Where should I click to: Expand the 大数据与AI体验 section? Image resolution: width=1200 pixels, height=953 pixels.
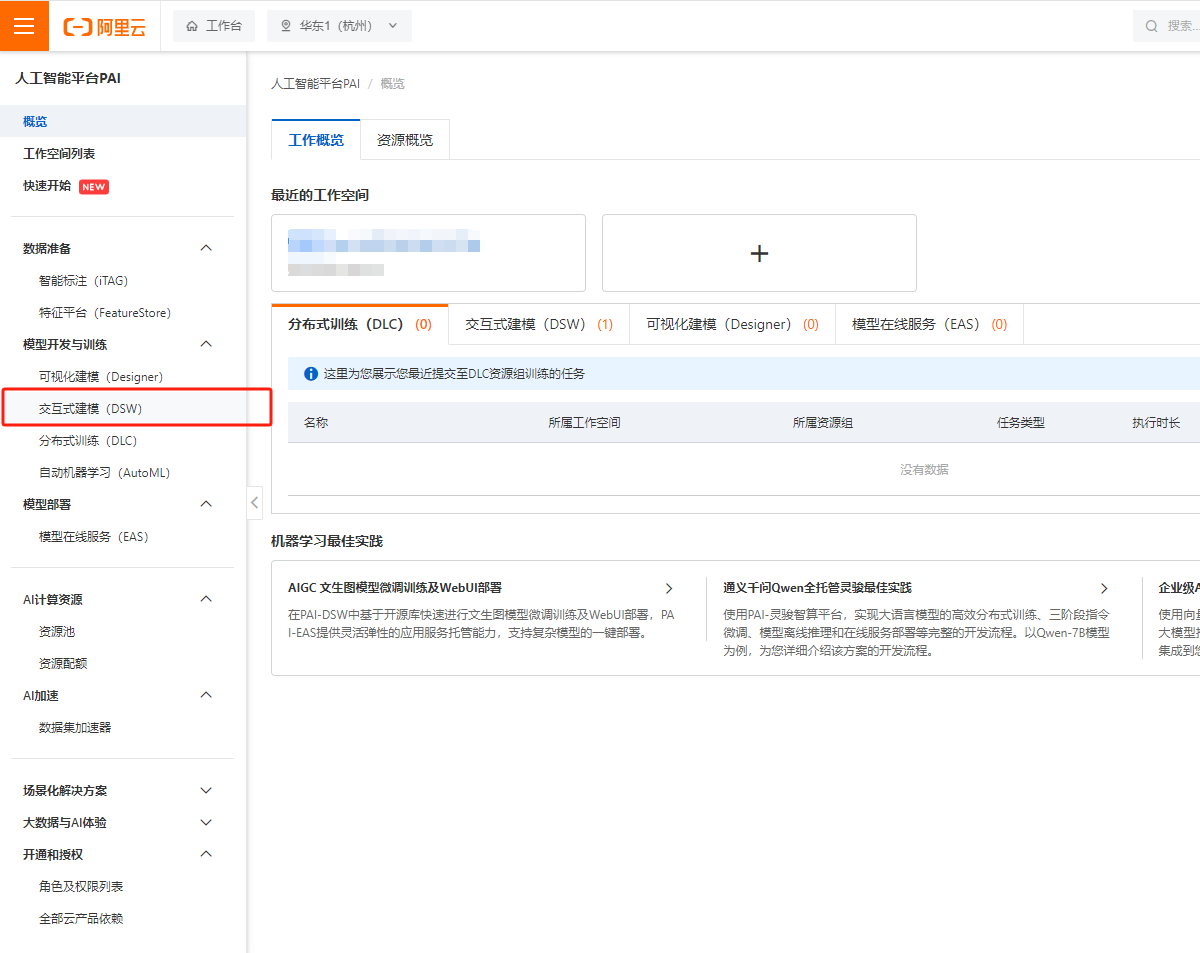pyautogui.click(x=206, y=822)
